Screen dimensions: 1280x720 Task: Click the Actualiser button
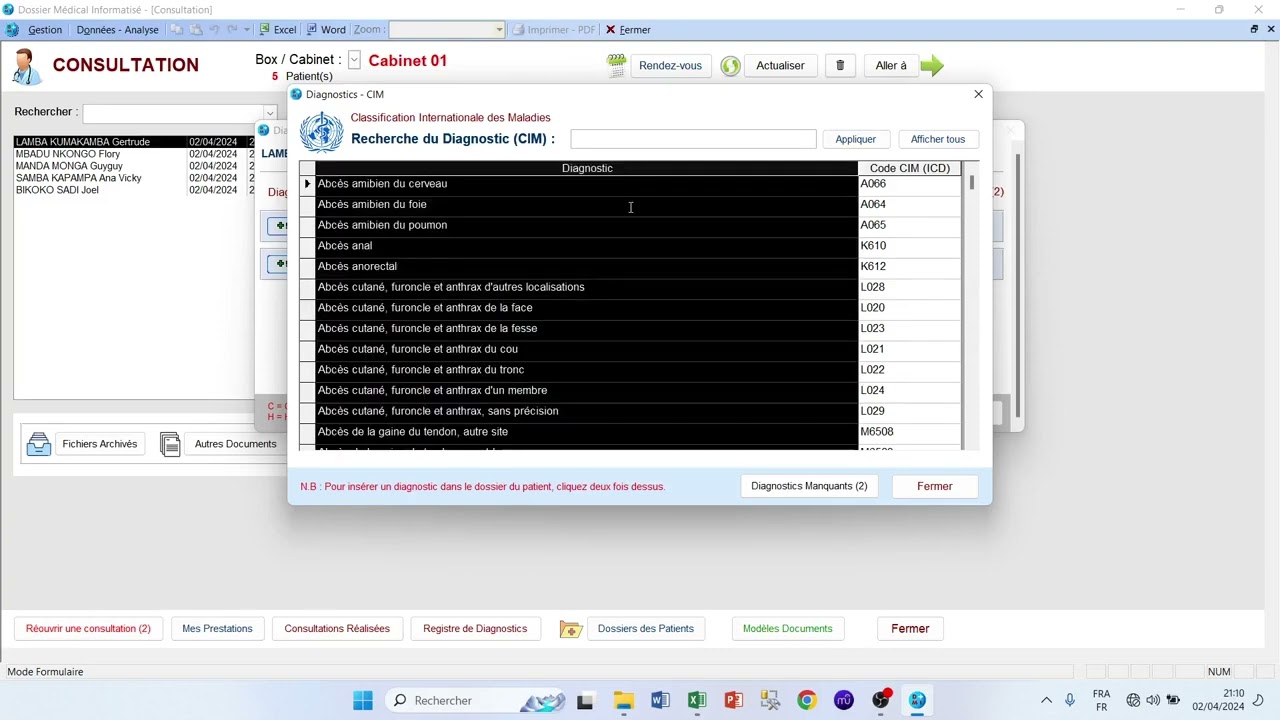[x=780, y=66]
